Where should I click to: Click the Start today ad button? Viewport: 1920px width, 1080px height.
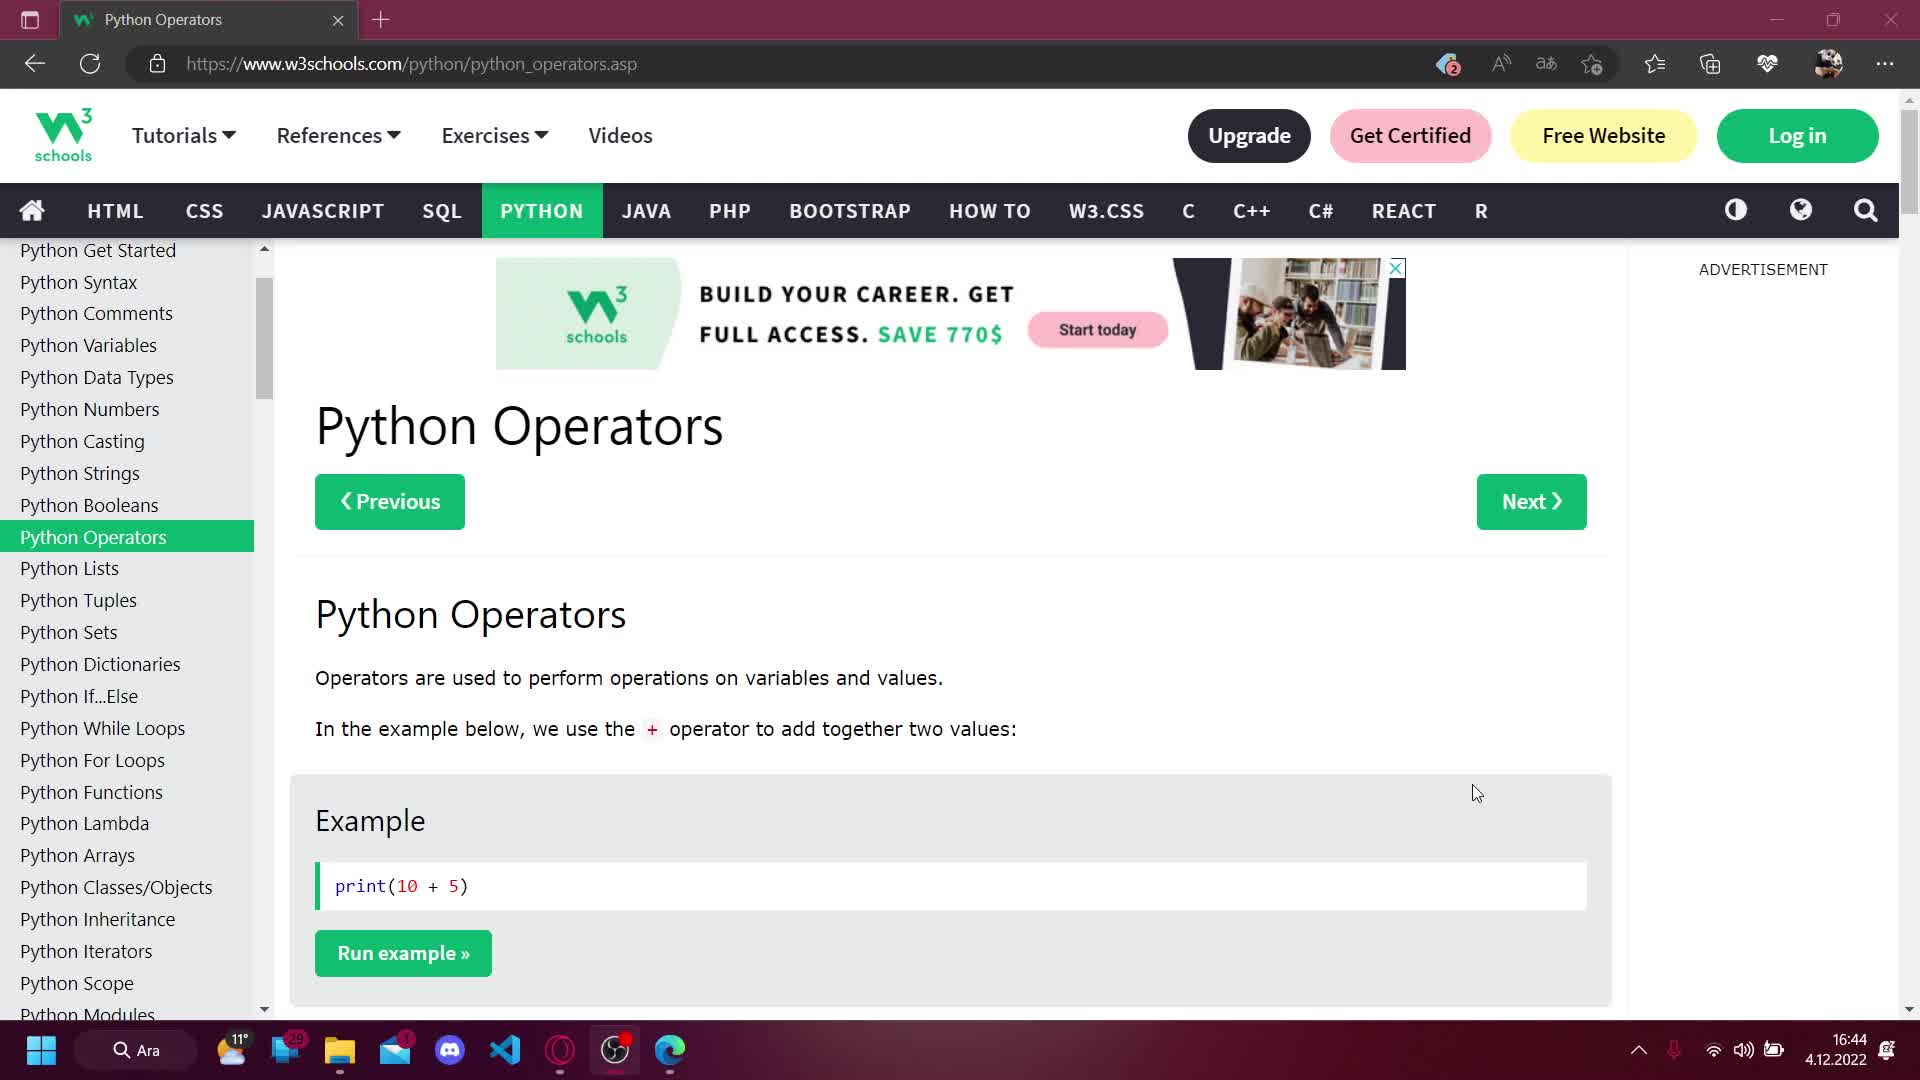(x=1098, y=330)
